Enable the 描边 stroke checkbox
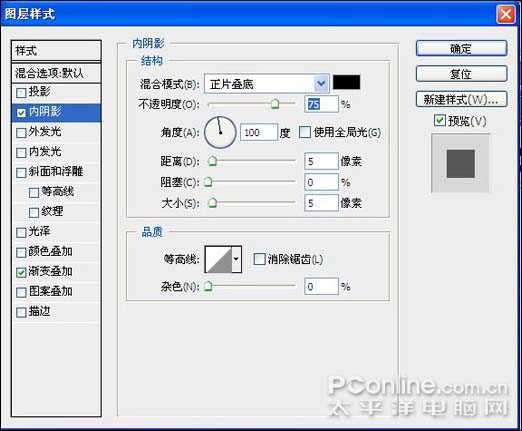This screenshot has height=431, width=522. (21, 312)
